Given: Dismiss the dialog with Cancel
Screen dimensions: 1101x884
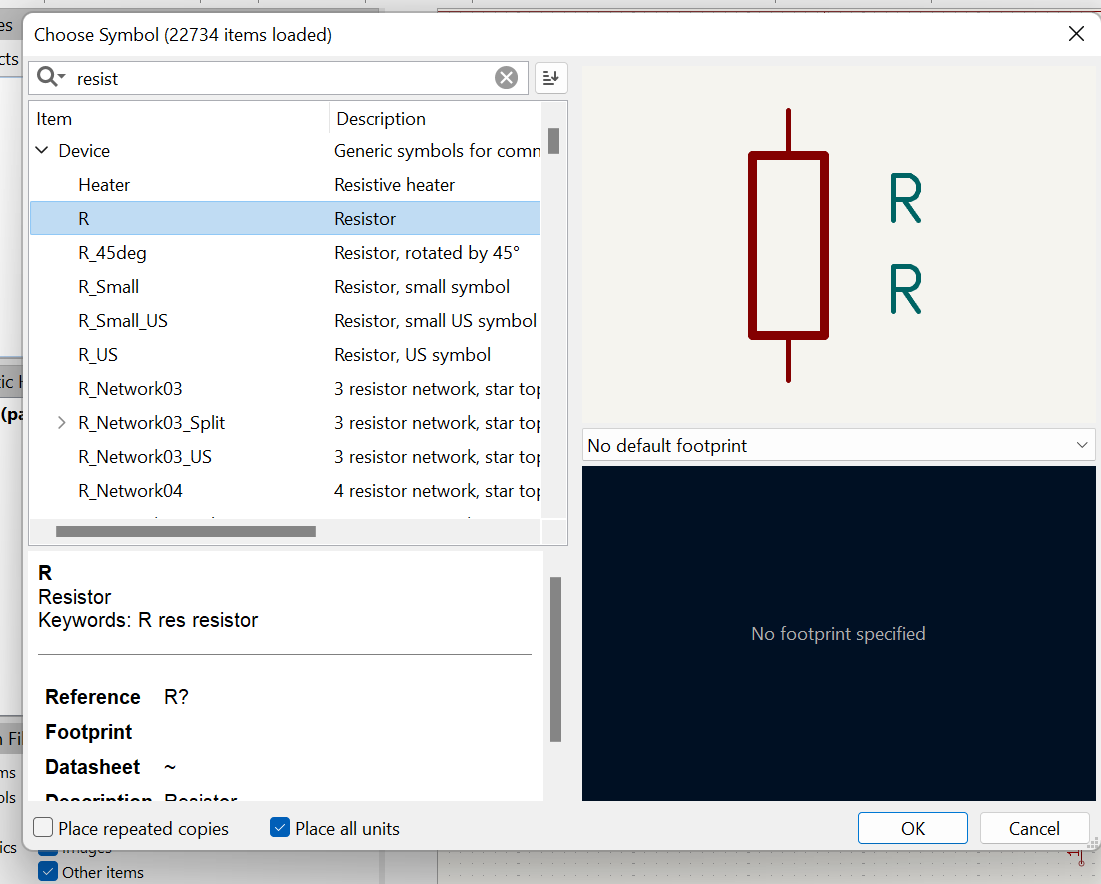Looking at the screenshot, I should tap(1034, 828).
